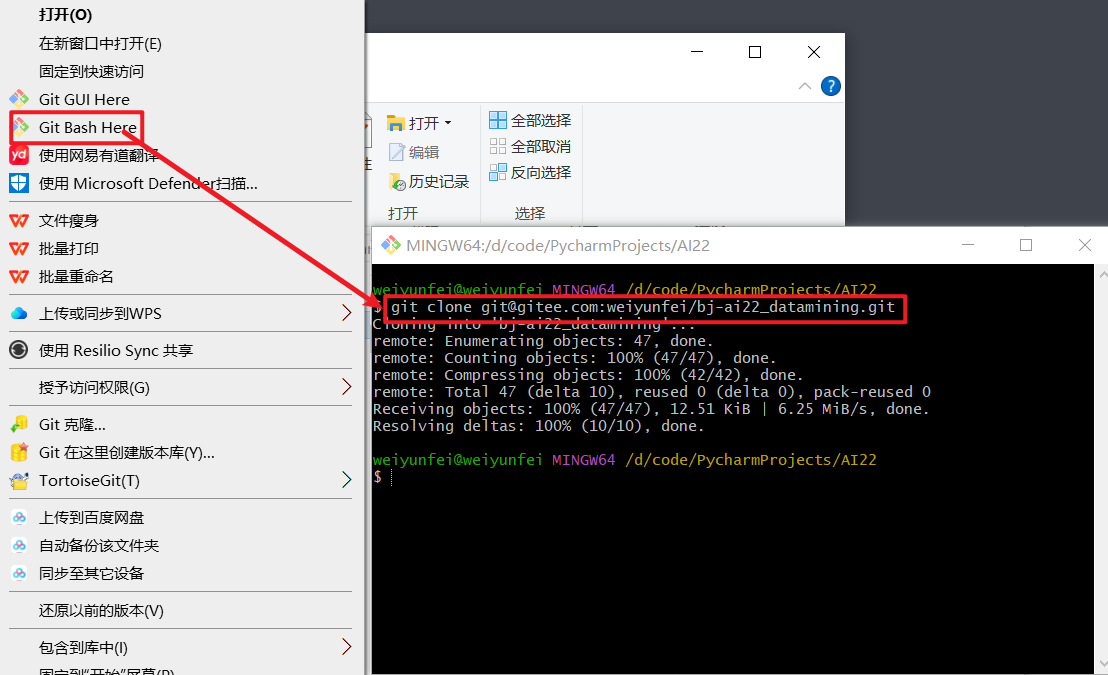Click the Baidu Netdisk icon beside 上传到百度网盘
Screen dimensions: 1108x675
20,517
